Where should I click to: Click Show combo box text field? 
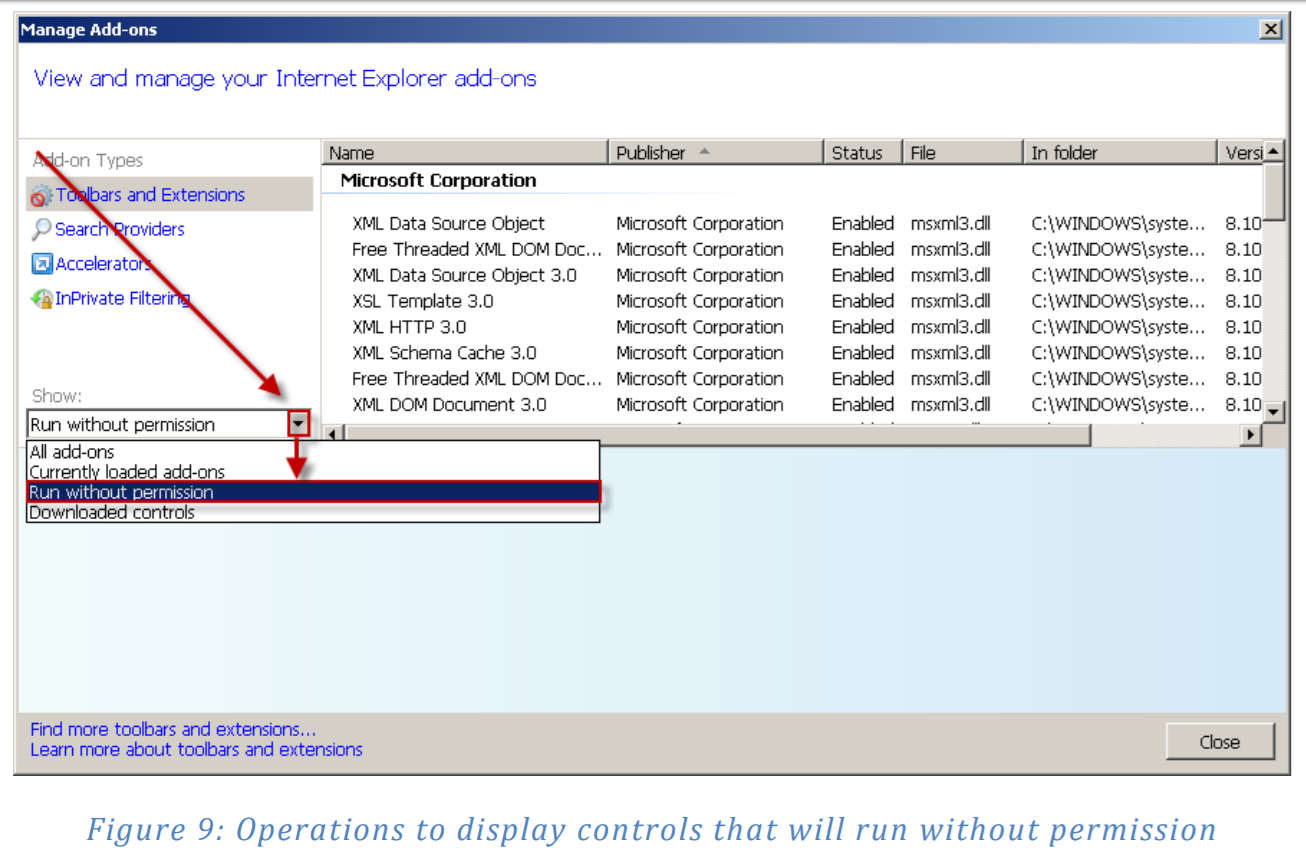pos(158,424)
